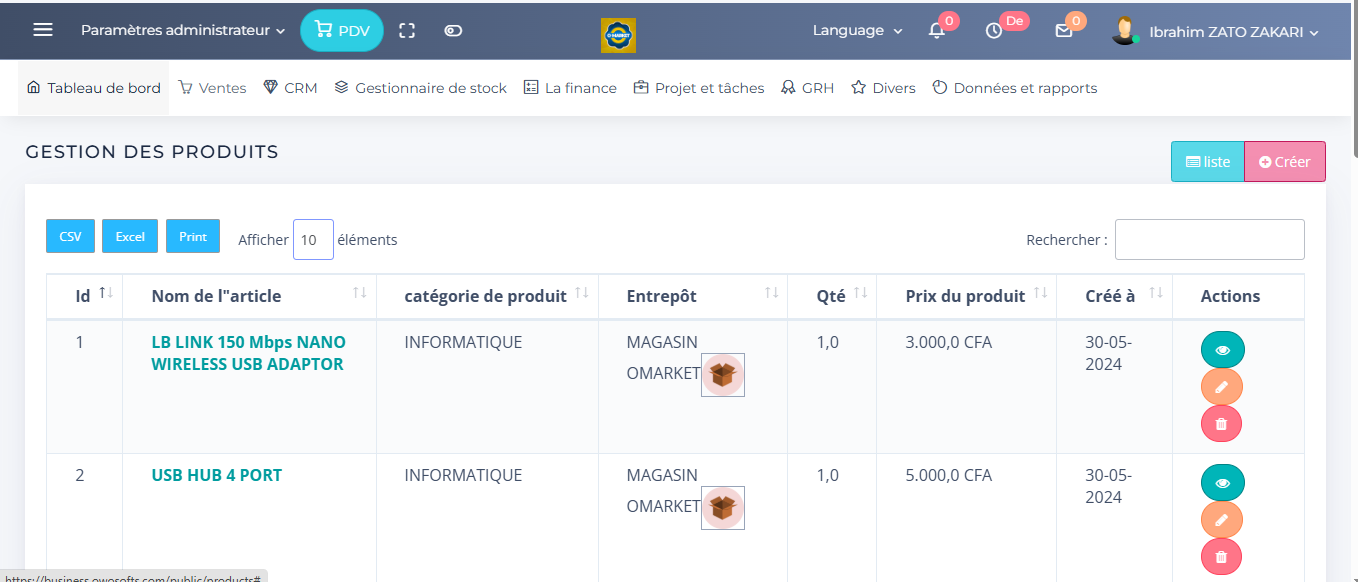This screenshot has height=582, width=1358.
Task: Toggle the switch icon in top bar
Action: [x=453, y=31]
